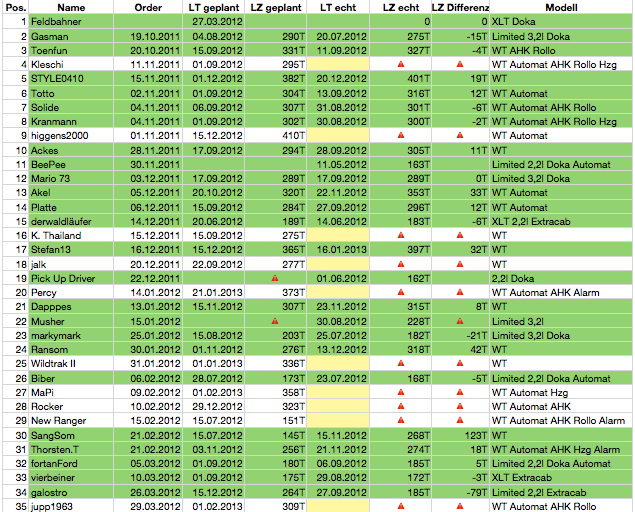Click red warning triangle in Kleschi LZ Differenz

[x=460, y=64]
